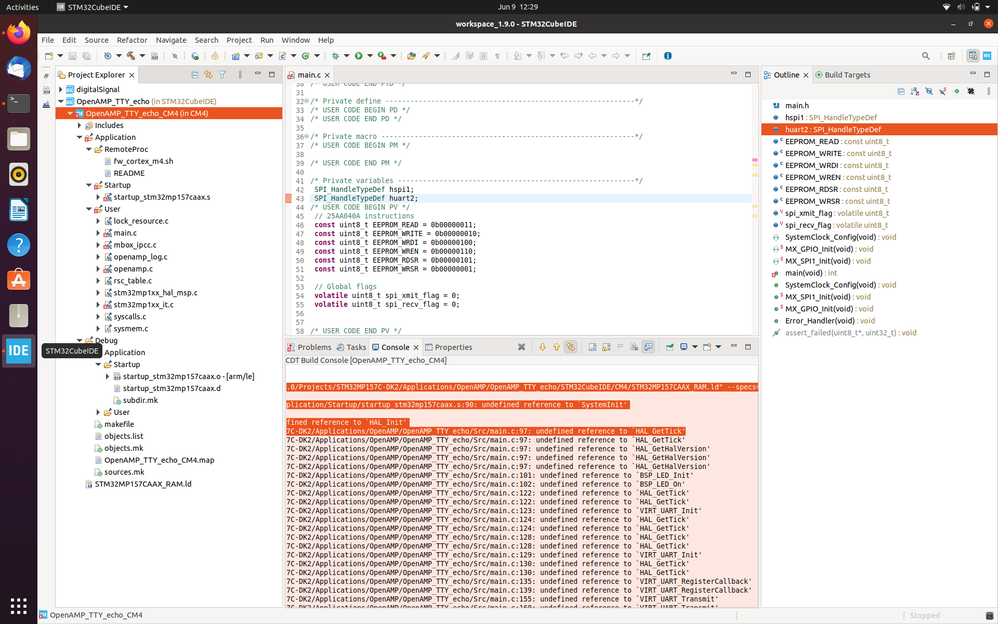Screen dimensions: 998x624
Task: Open Ubuntu Software from the dock
Action: coord(18,280)
